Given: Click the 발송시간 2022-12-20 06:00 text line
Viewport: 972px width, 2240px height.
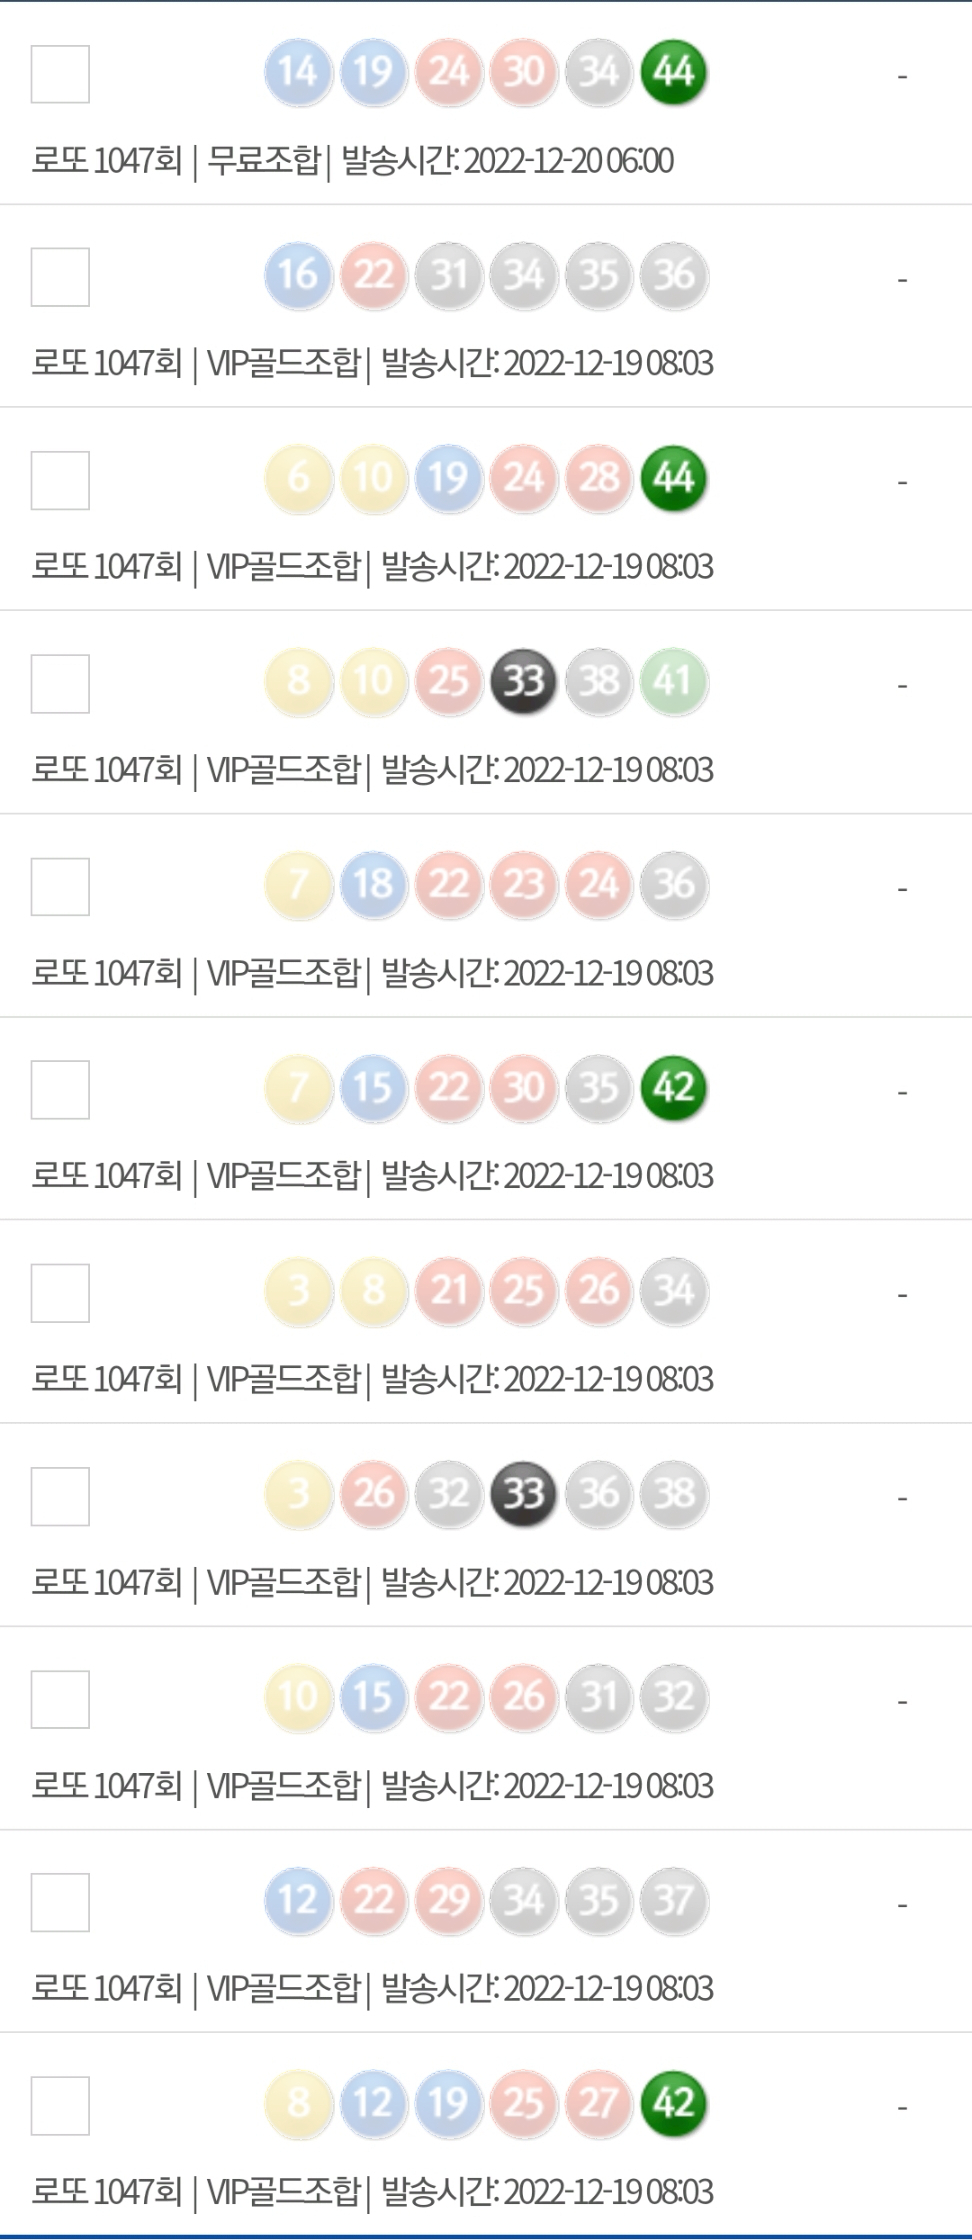Looking at the screenshot, I should [x=508, y=161].
